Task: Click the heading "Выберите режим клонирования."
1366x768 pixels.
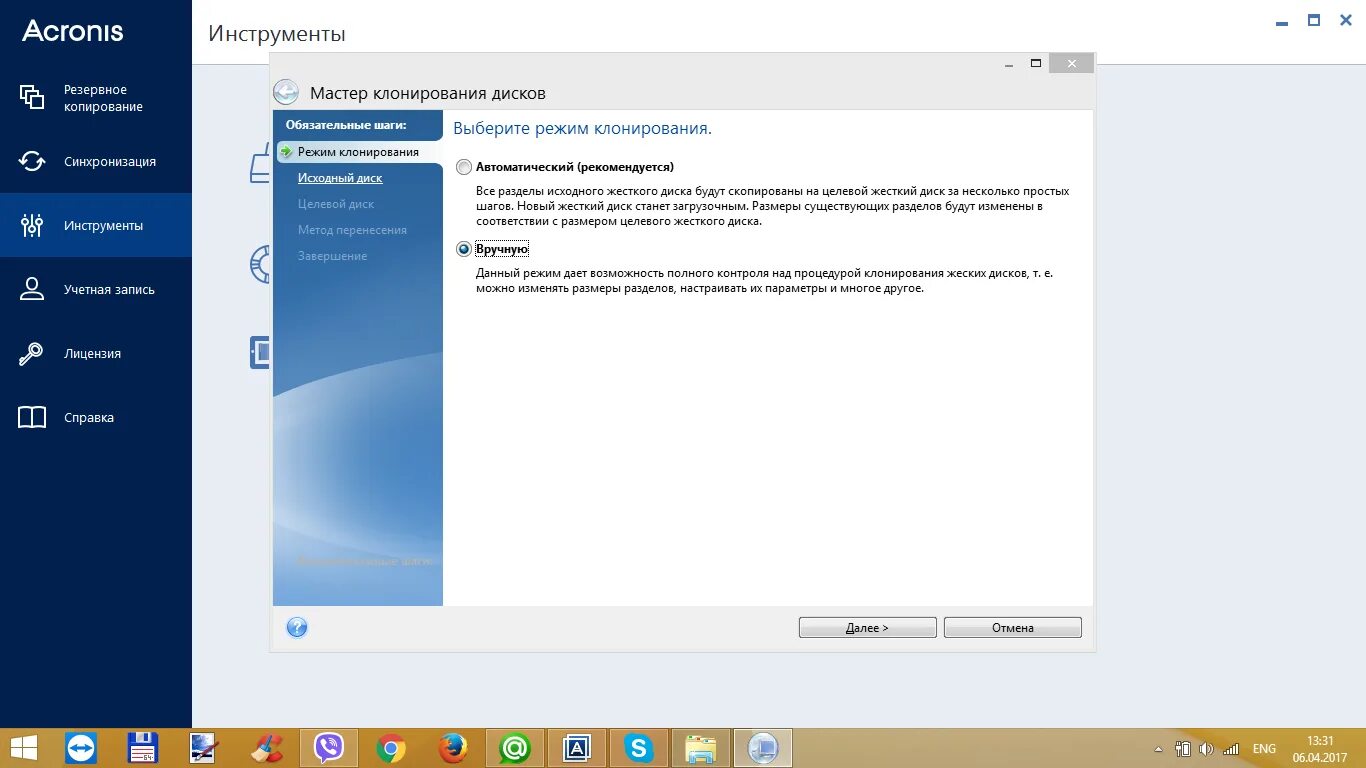Action: pos(582,129)
